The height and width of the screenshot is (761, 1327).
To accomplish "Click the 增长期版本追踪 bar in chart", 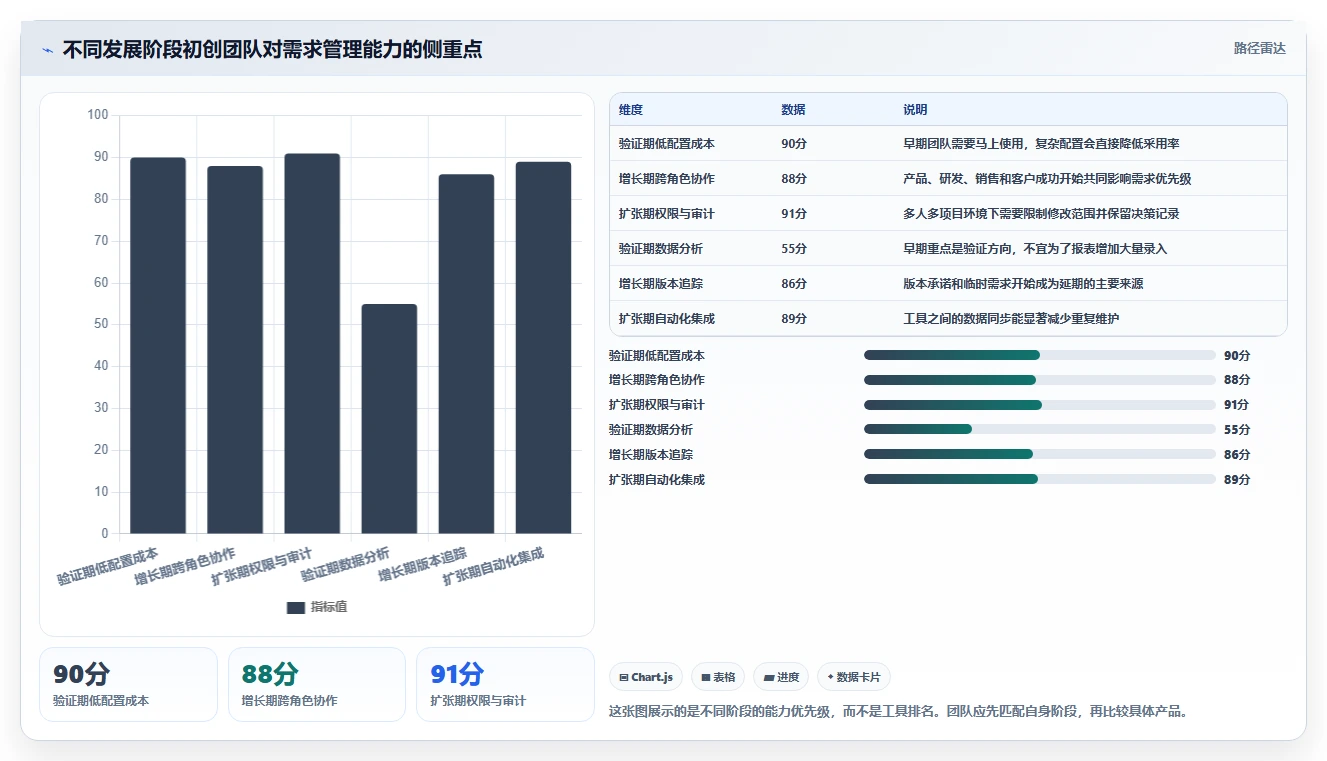I will pos(466,353).
